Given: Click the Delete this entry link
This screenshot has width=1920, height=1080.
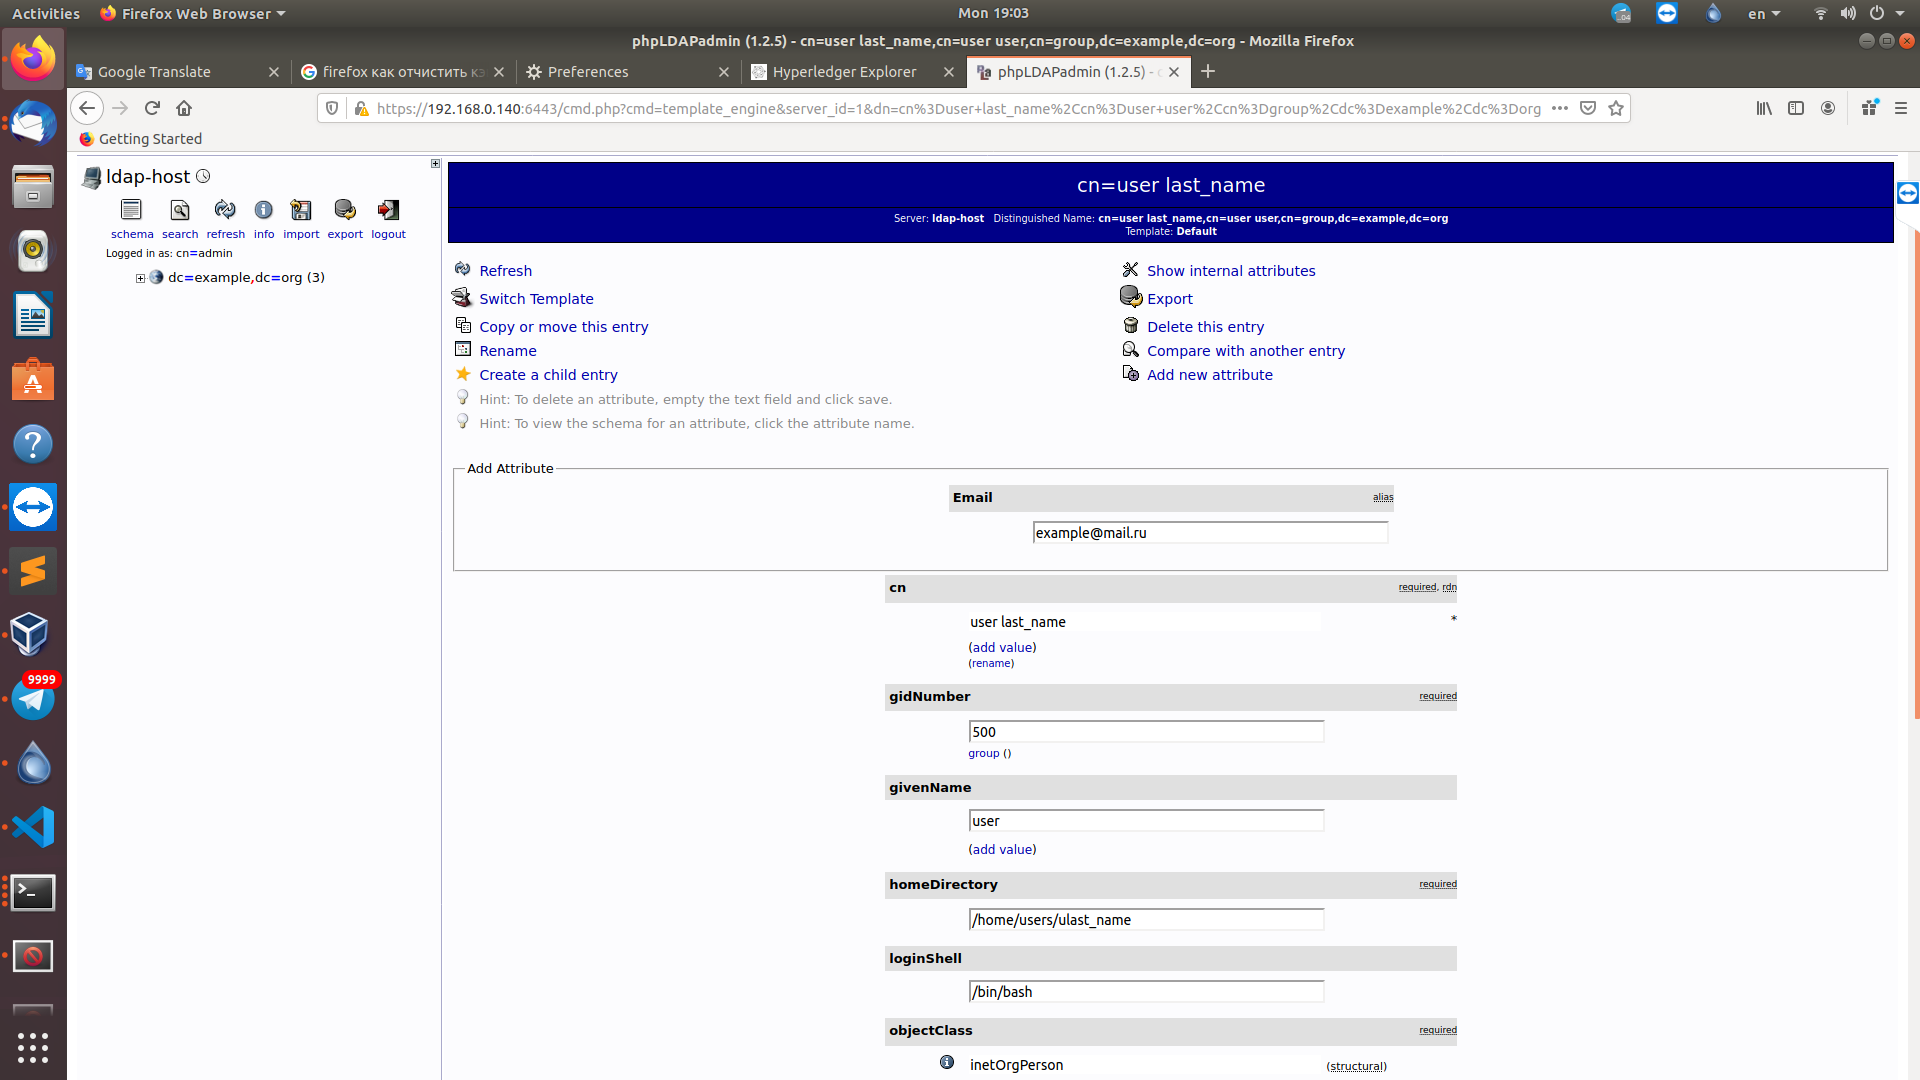Looking at the screenshot, I should click(1205, 327).
